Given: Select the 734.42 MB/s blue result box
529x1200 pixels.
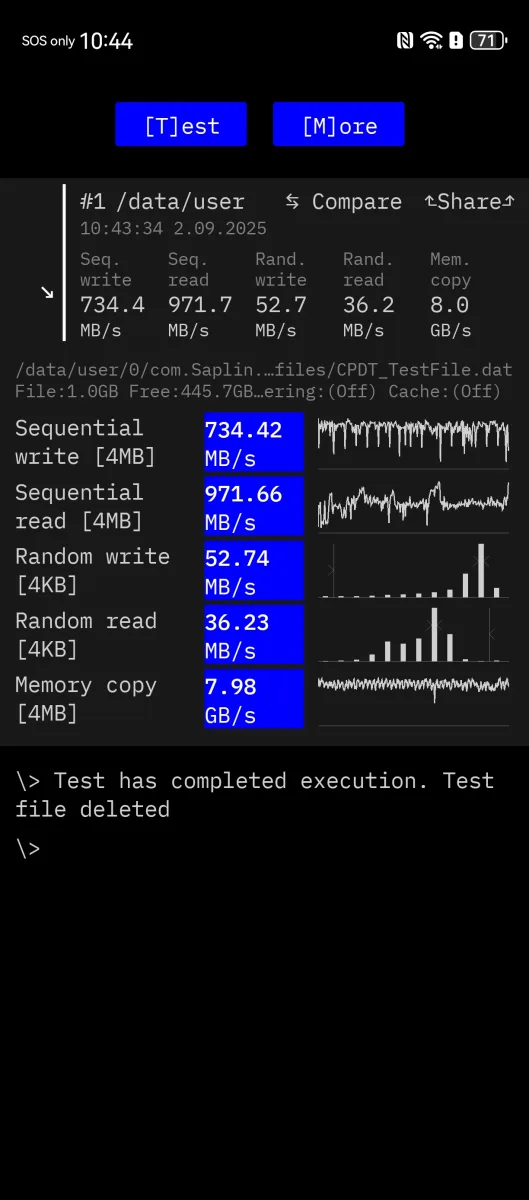Looking at the screenshot, I should tap(254, 442).
